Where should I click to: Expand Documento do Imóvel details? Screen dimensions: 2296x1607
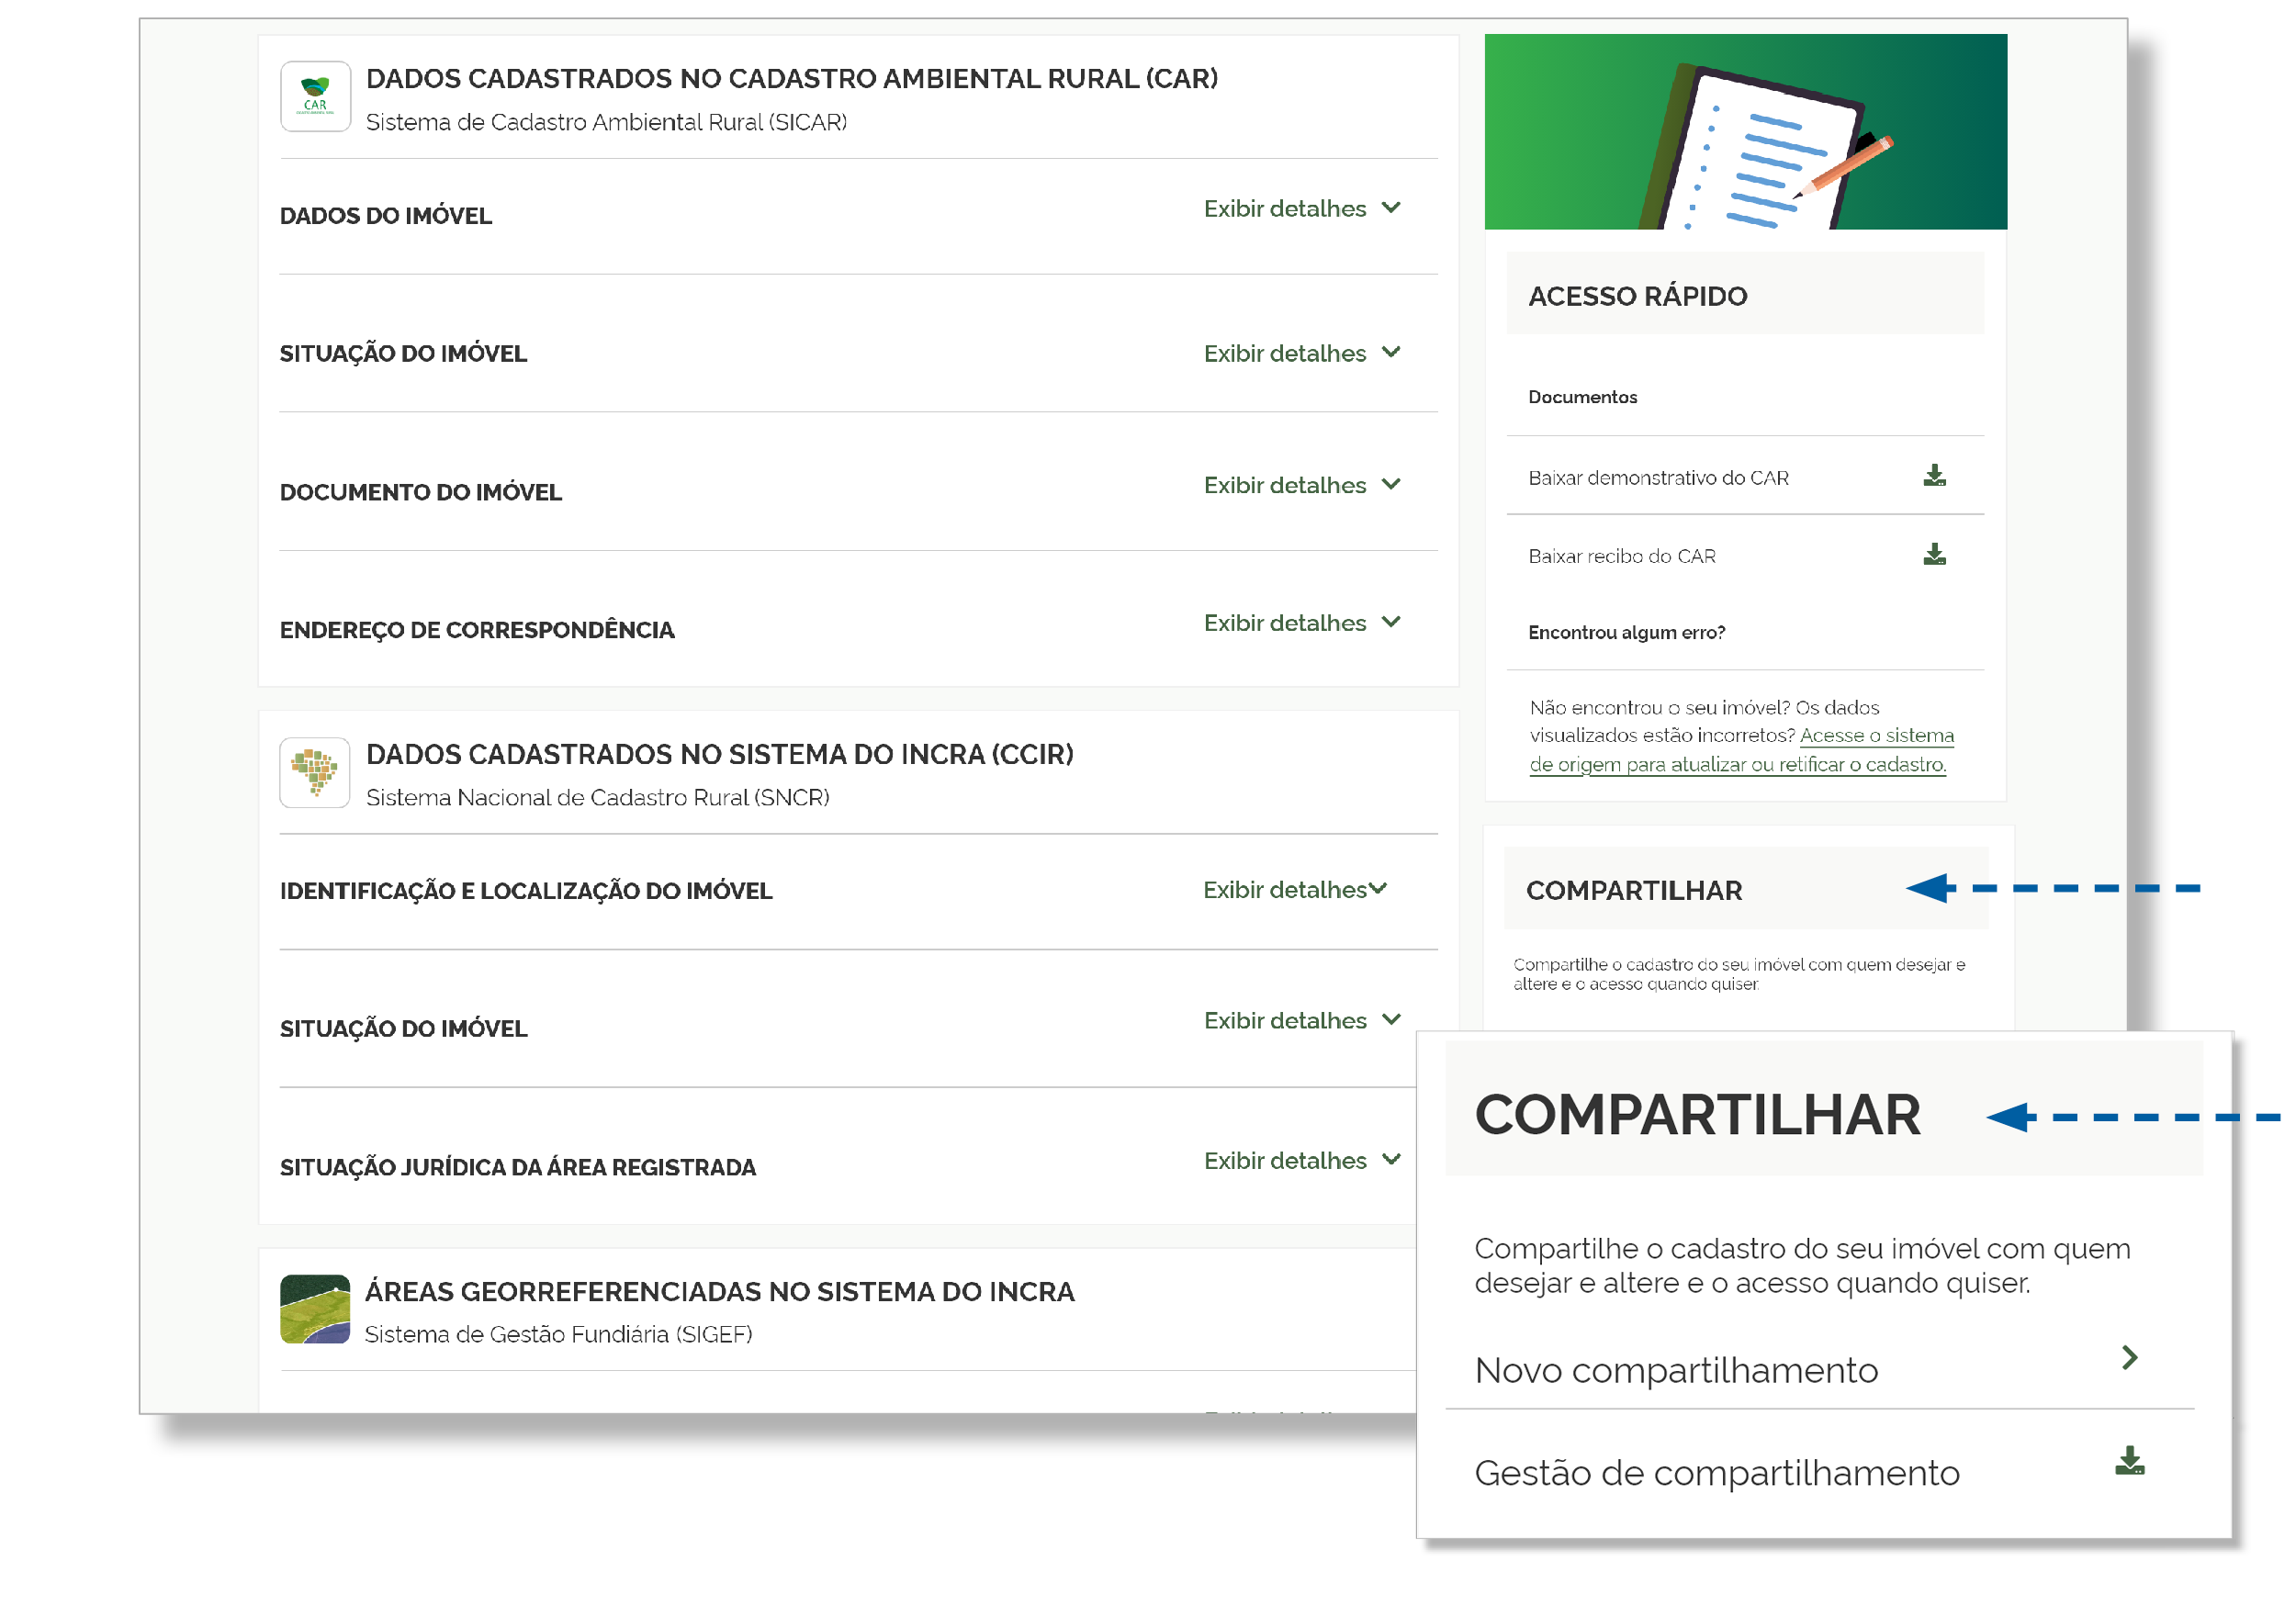[x=1302, y=485]
